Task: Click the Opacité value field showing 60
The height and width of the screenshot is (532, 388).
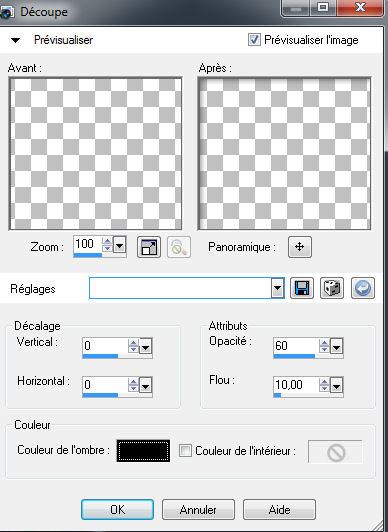Action: 296,346
